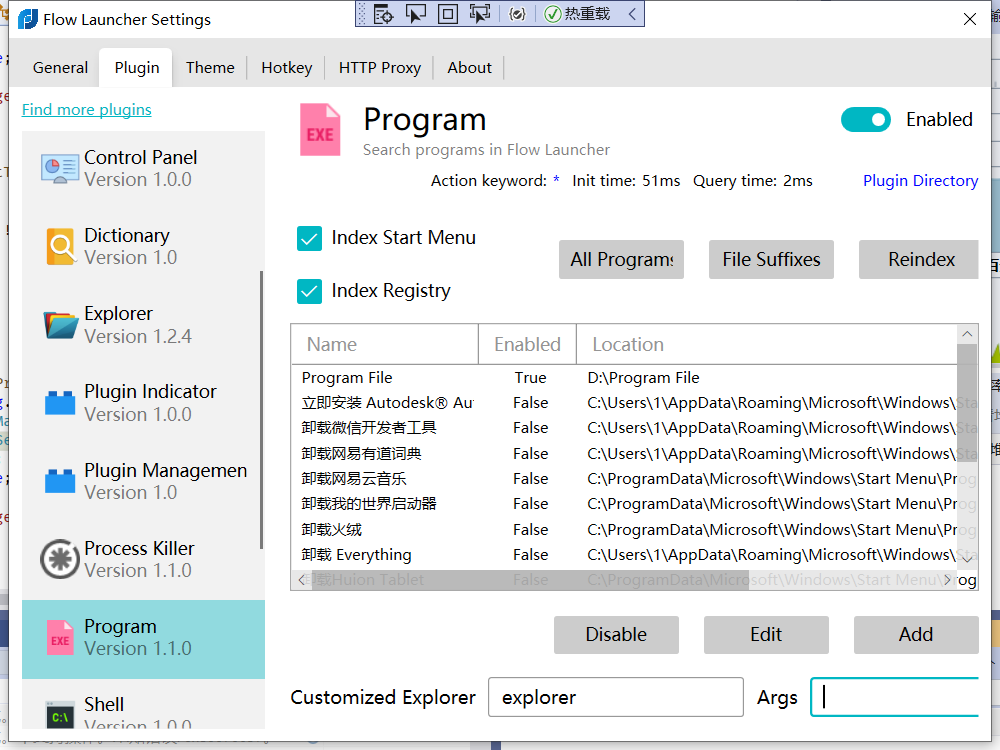
Task: Click Control Panel plugin icon
Action: (59, 169)
